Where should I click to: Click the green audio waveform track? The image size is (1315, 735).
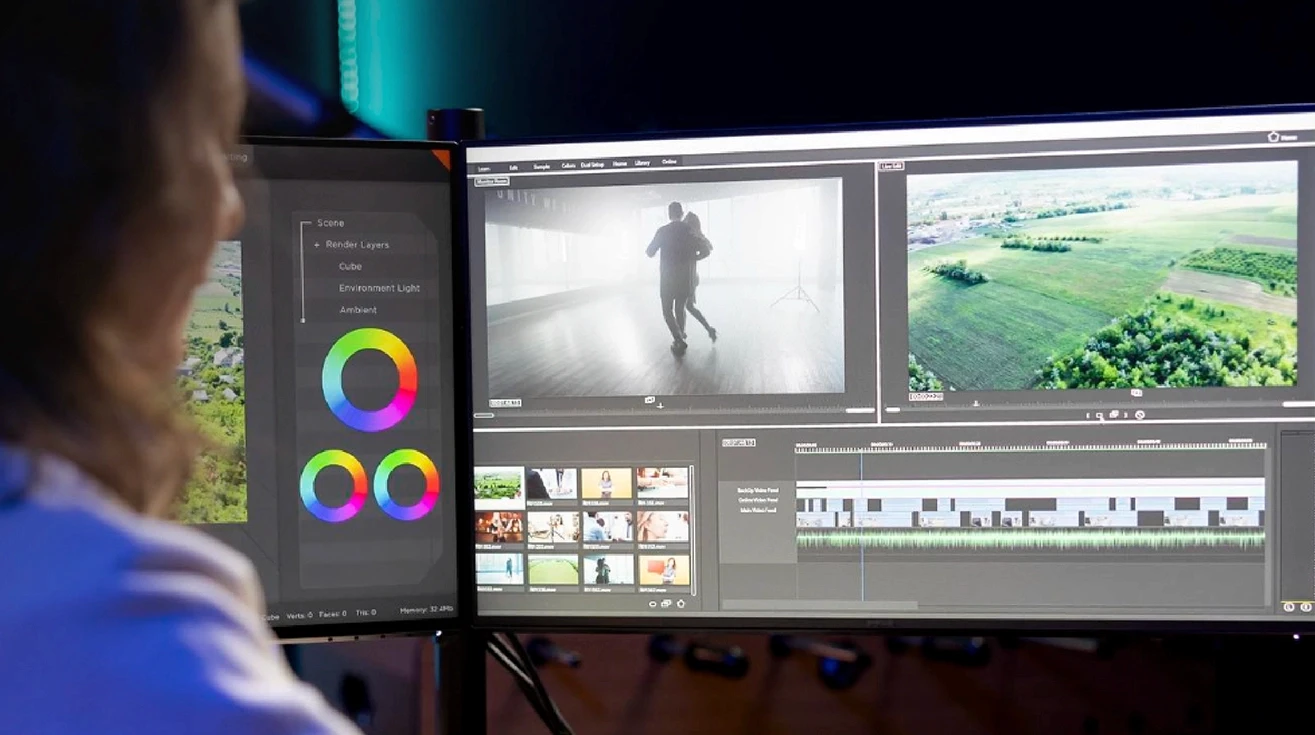[1030, 538]
